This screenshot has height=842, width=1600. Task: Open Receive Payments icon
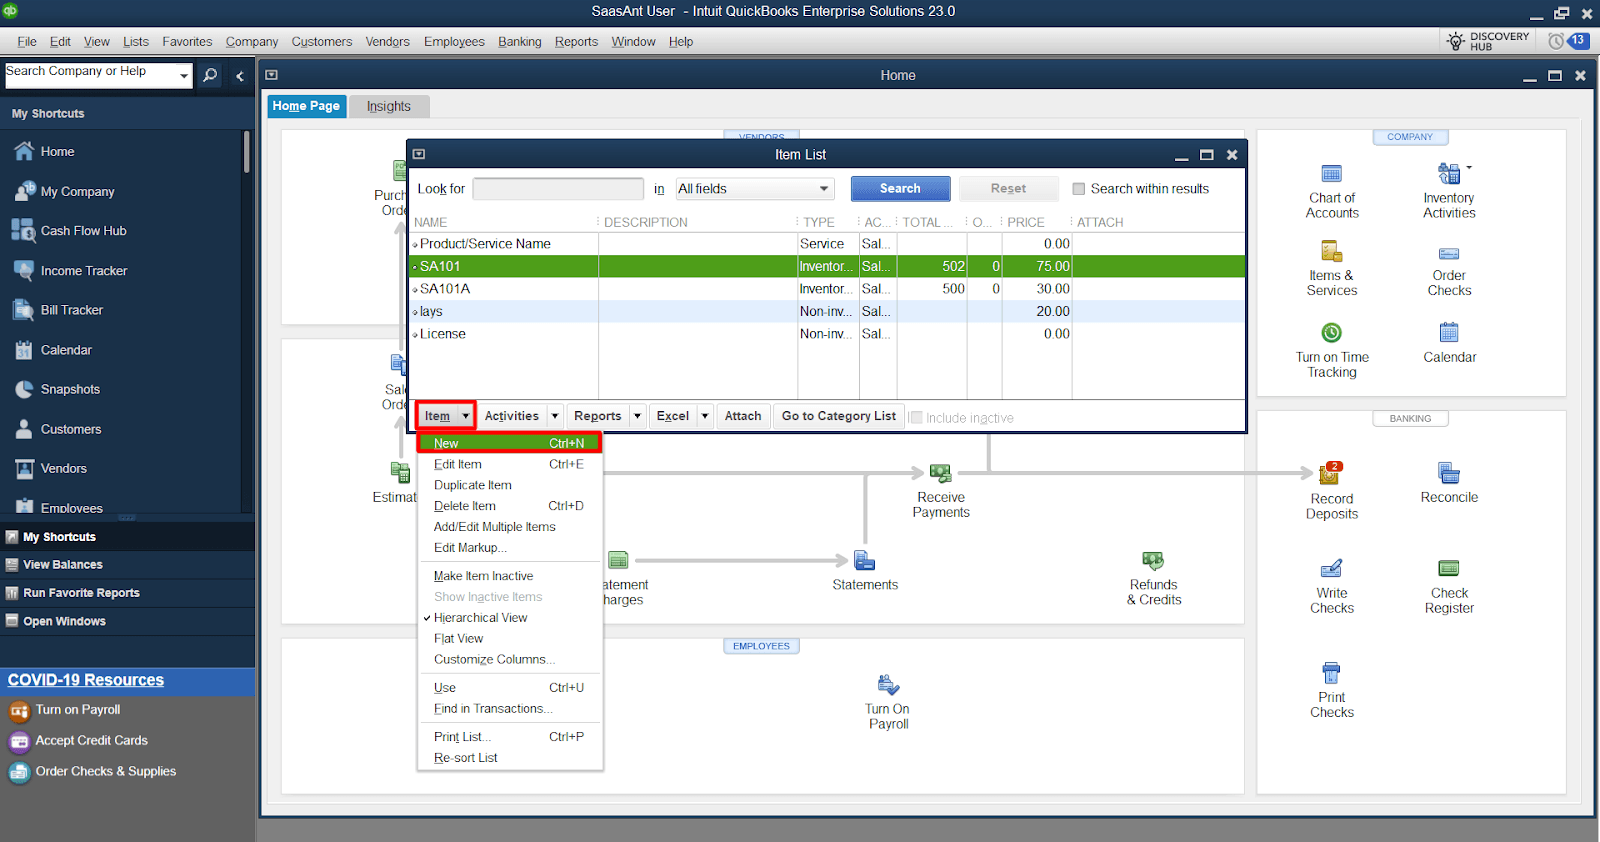[x=940, y=473]
